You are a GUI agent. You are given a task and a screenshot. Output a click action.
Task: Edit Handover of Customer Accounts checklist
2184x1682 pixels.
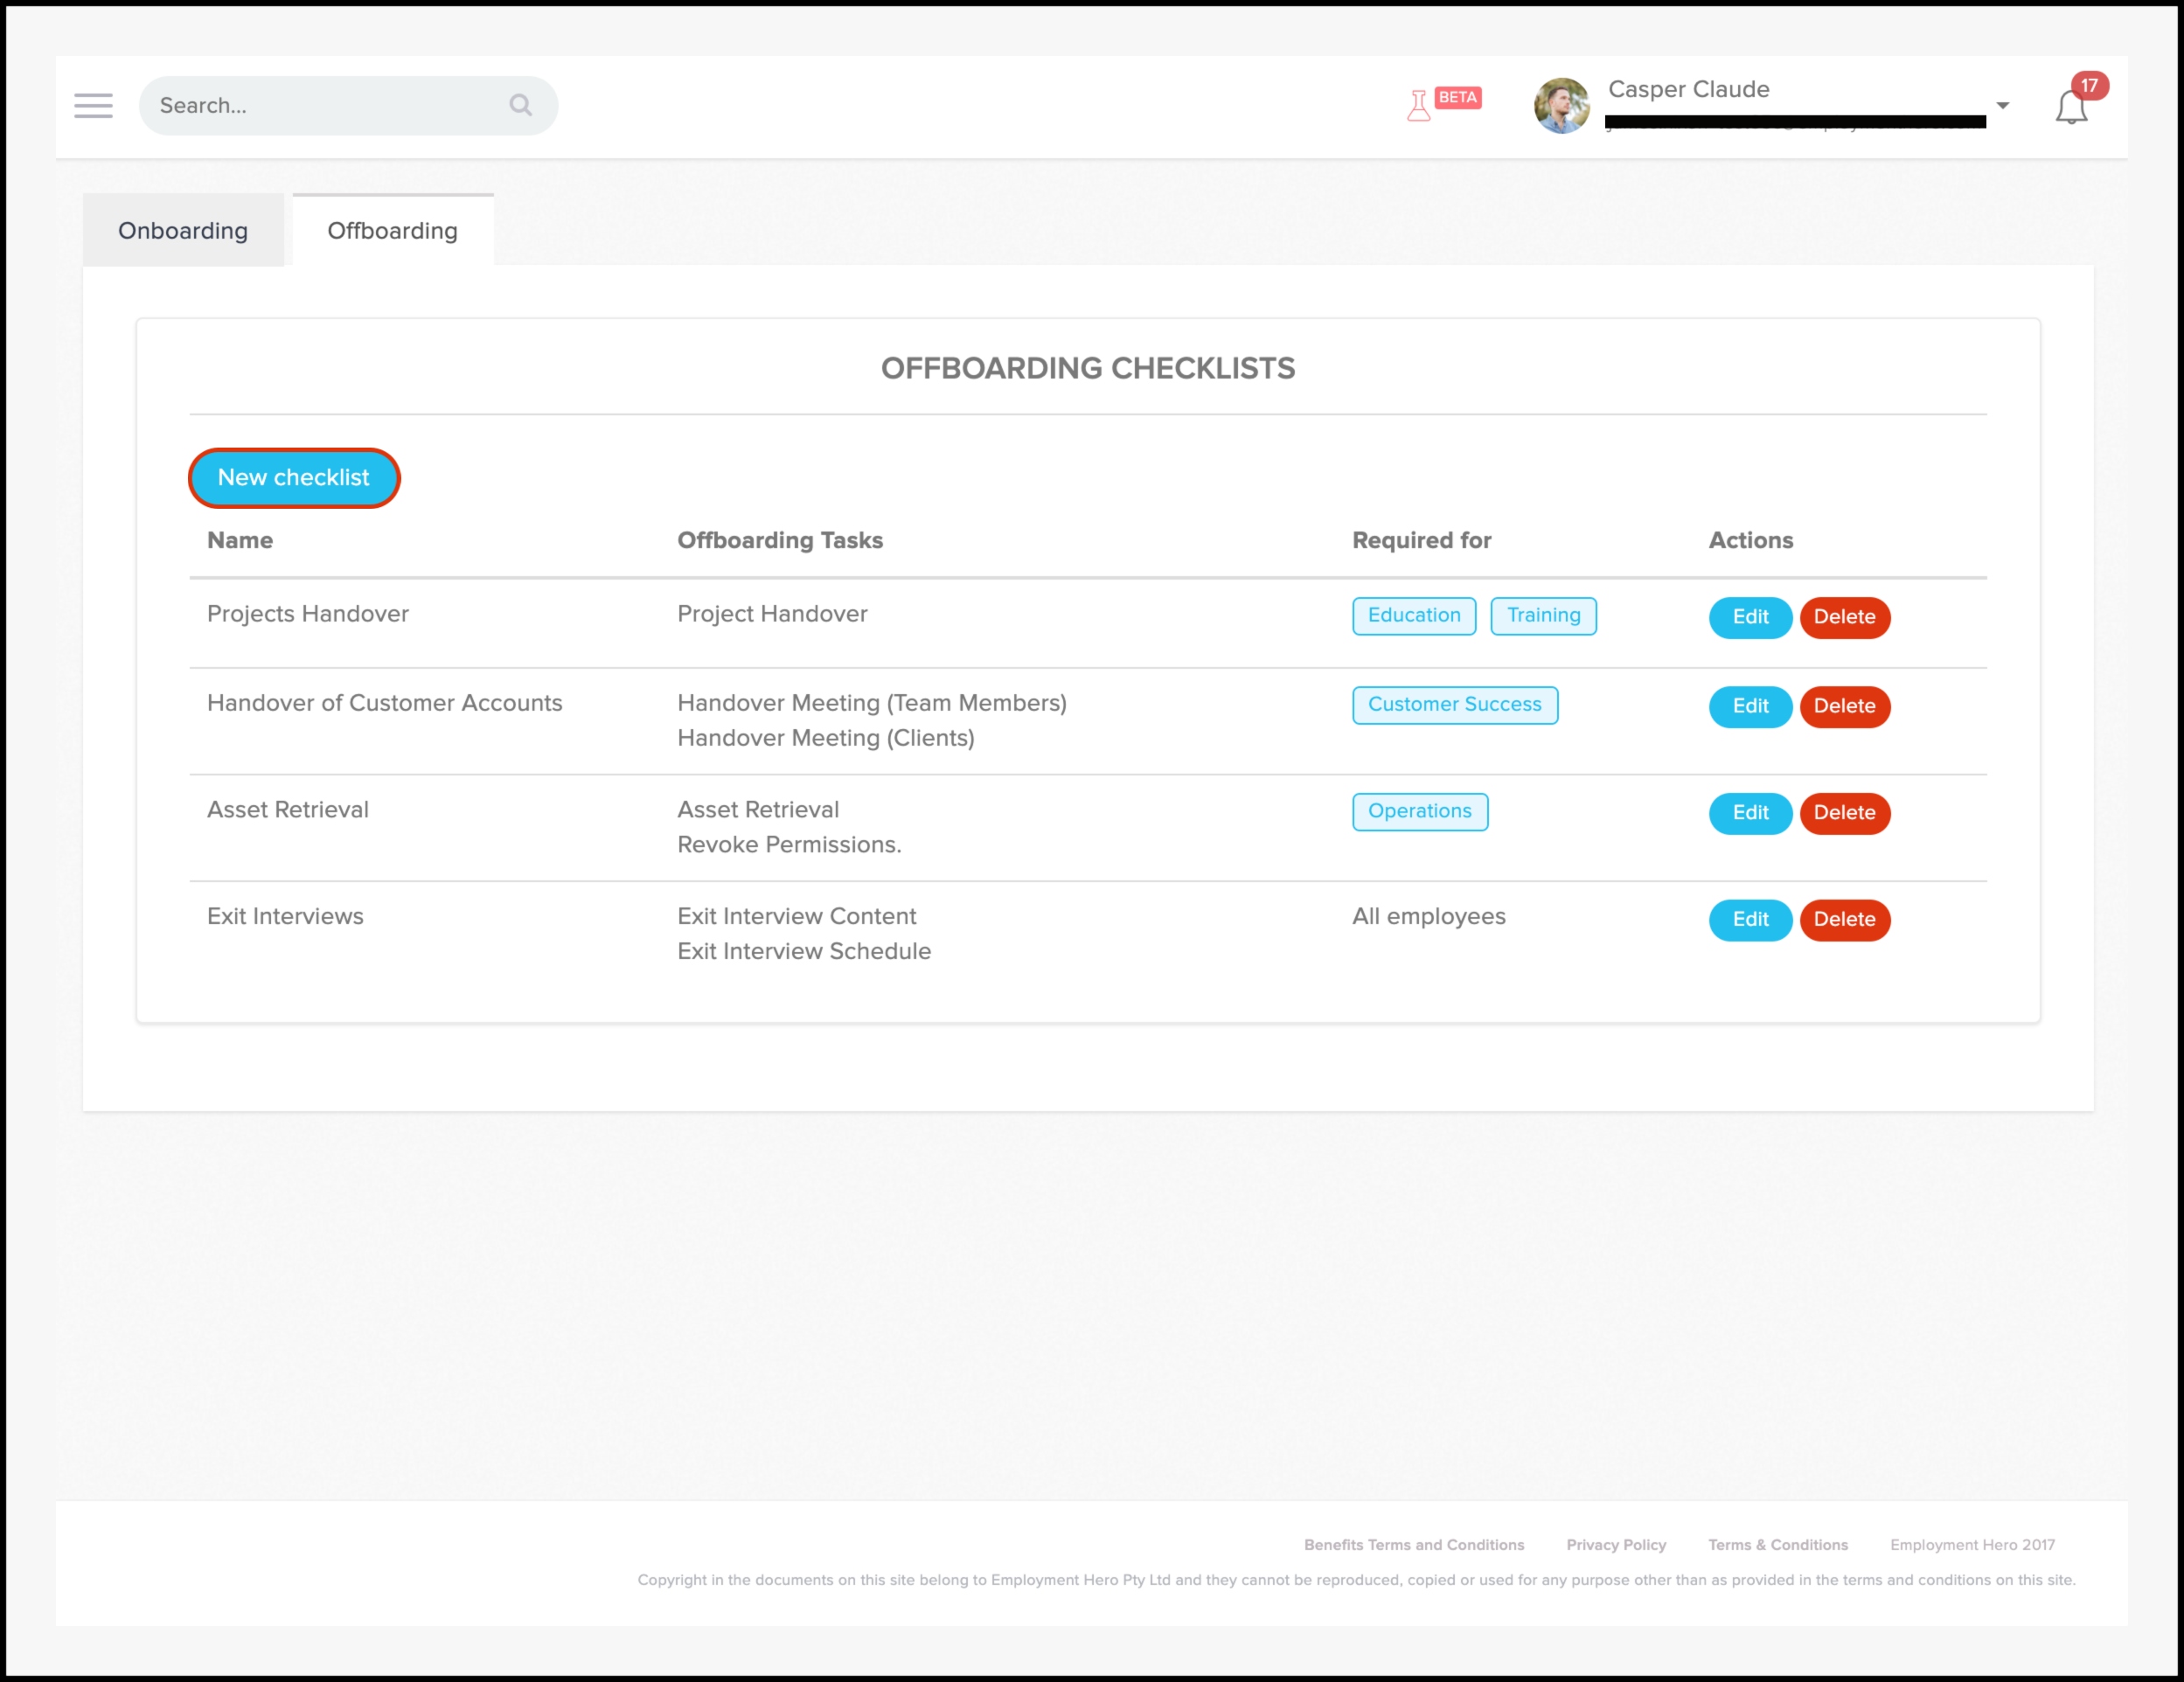(x=1749, y=706)
